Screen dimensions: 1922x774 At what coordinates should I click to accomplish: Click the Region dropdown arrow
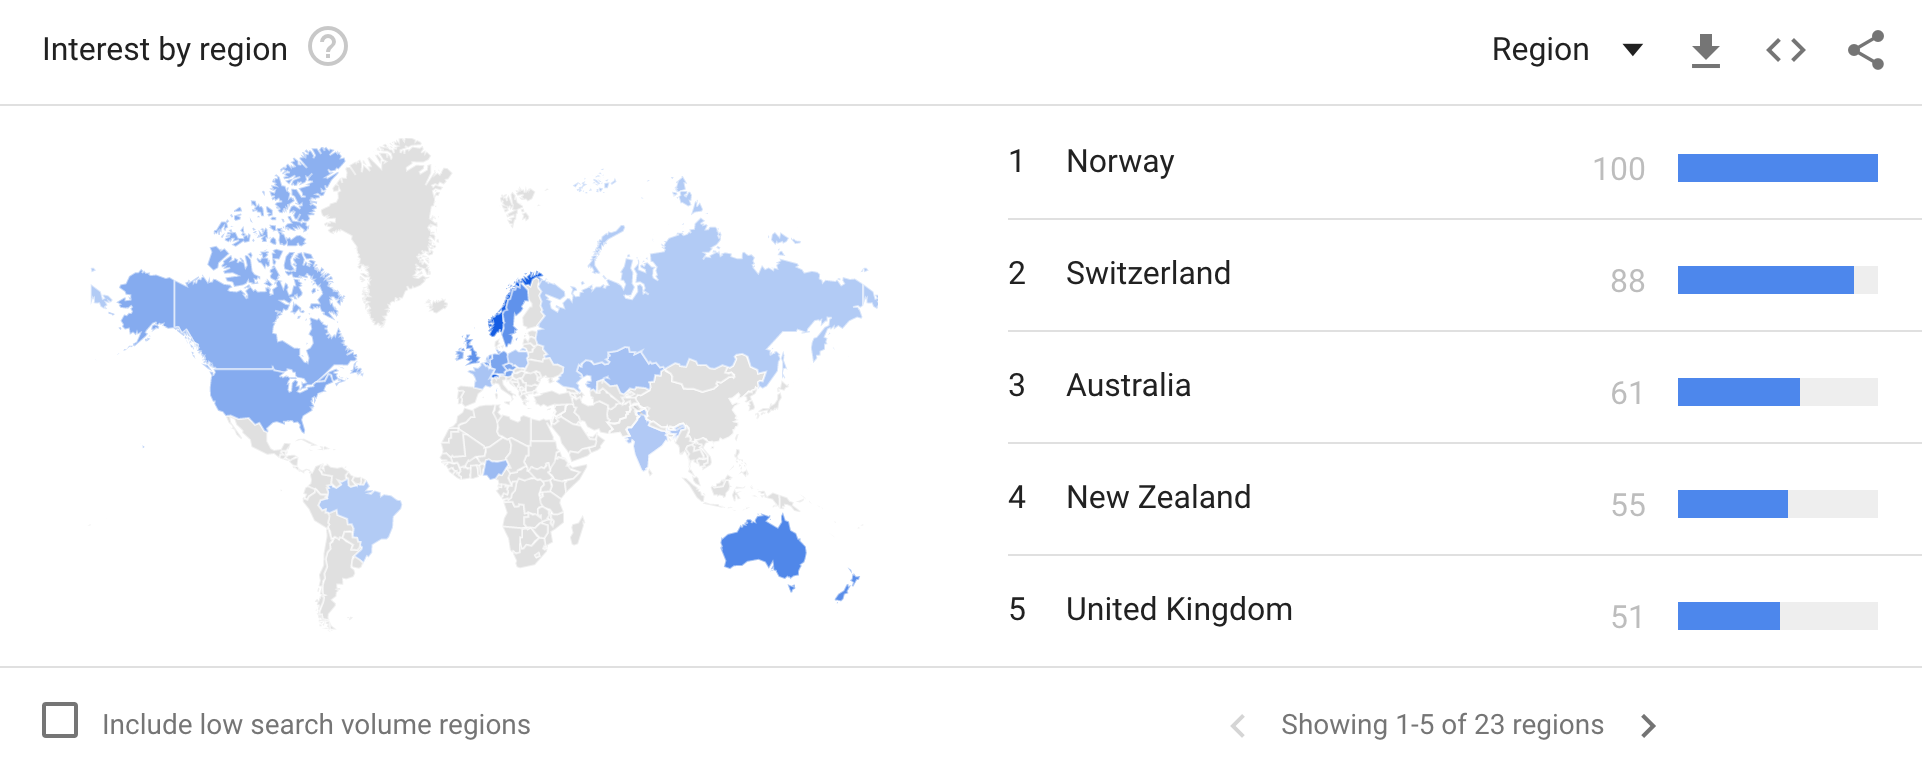[1633, 50]
